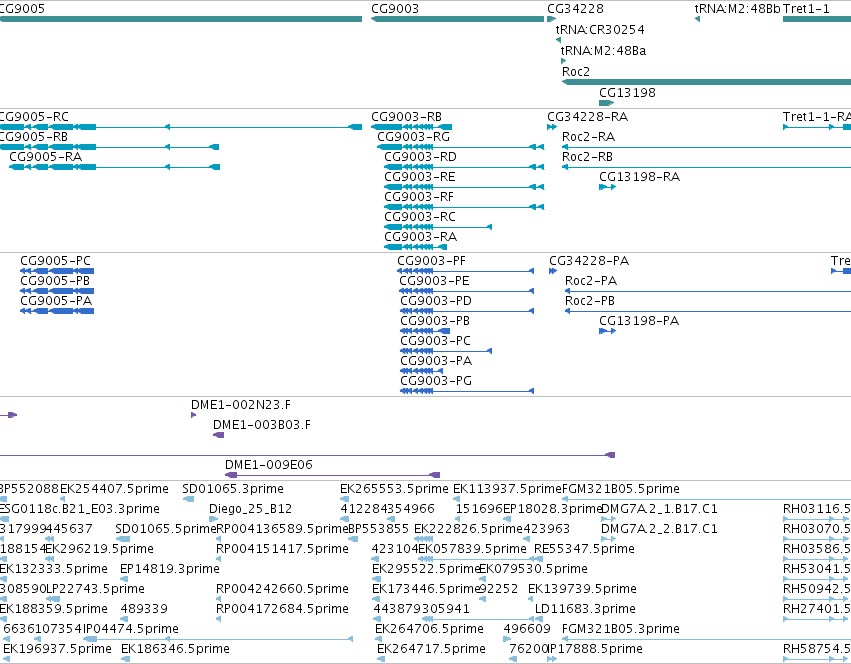Click the EK264717.5prime EST label
Image resolution: width=851 pixels, height=664 pixels.
(x=431, y=649)
